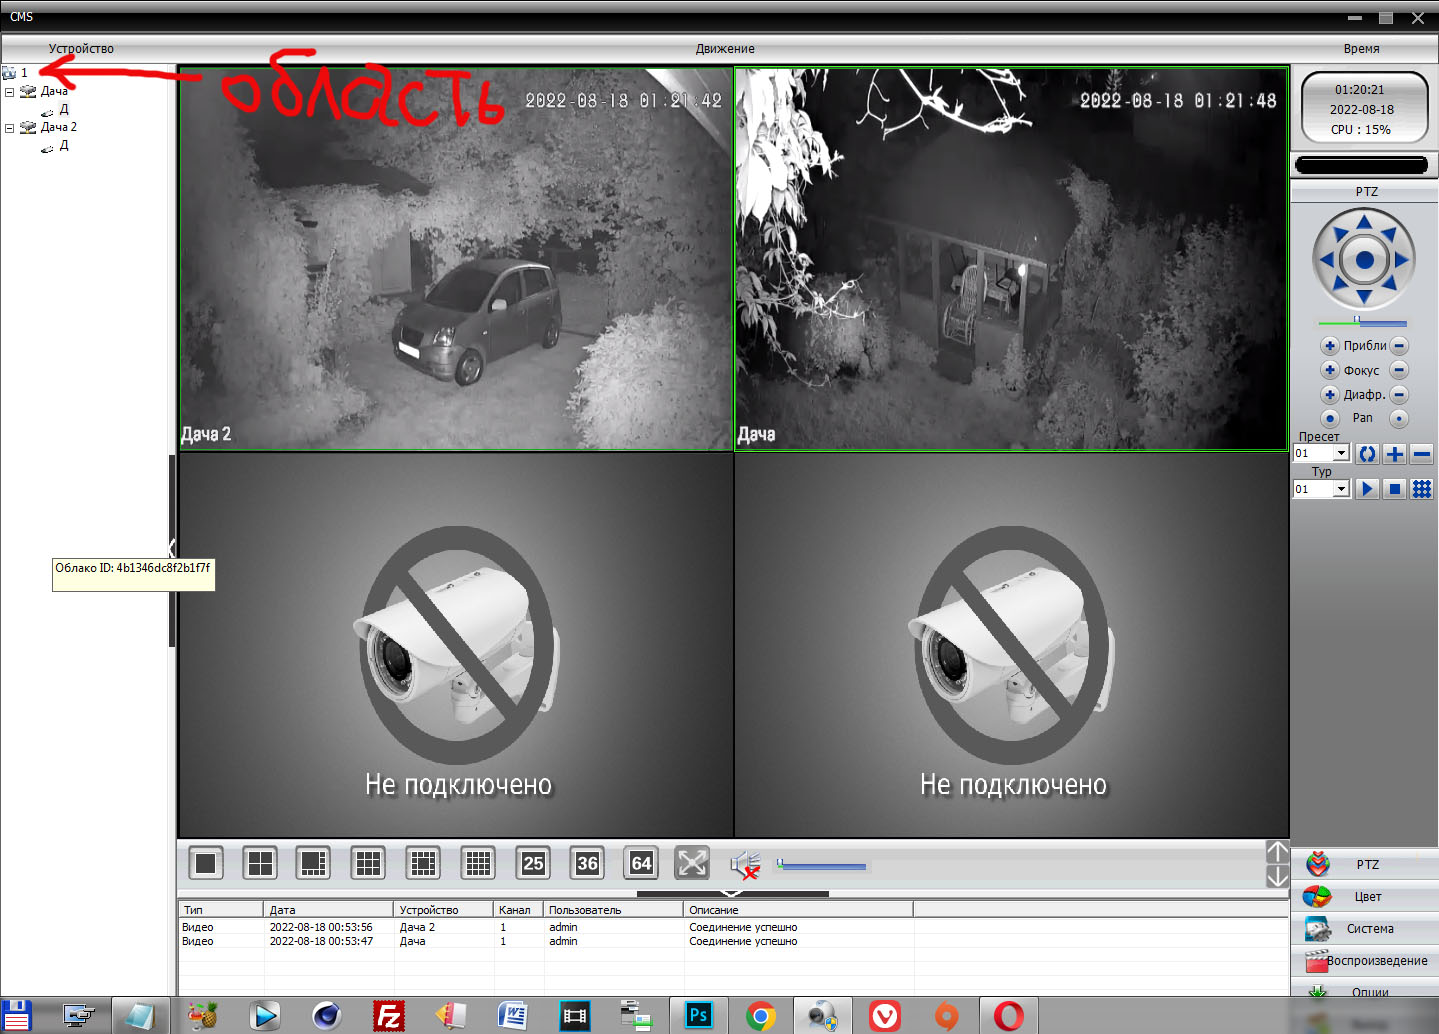Select the four-camera grid layout
Screen dimensions: 1439x1034
pyautogui.click(x=260, y=863)
